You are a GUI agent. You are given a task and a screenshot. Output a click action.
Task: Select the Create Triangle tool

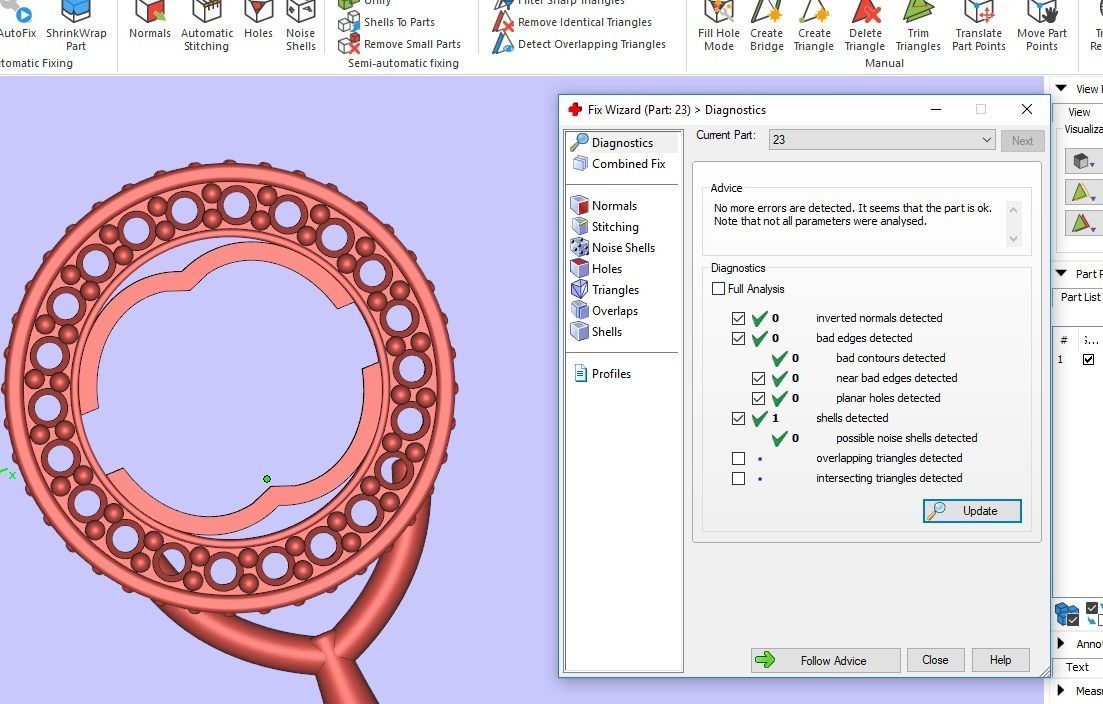(814, 26)
